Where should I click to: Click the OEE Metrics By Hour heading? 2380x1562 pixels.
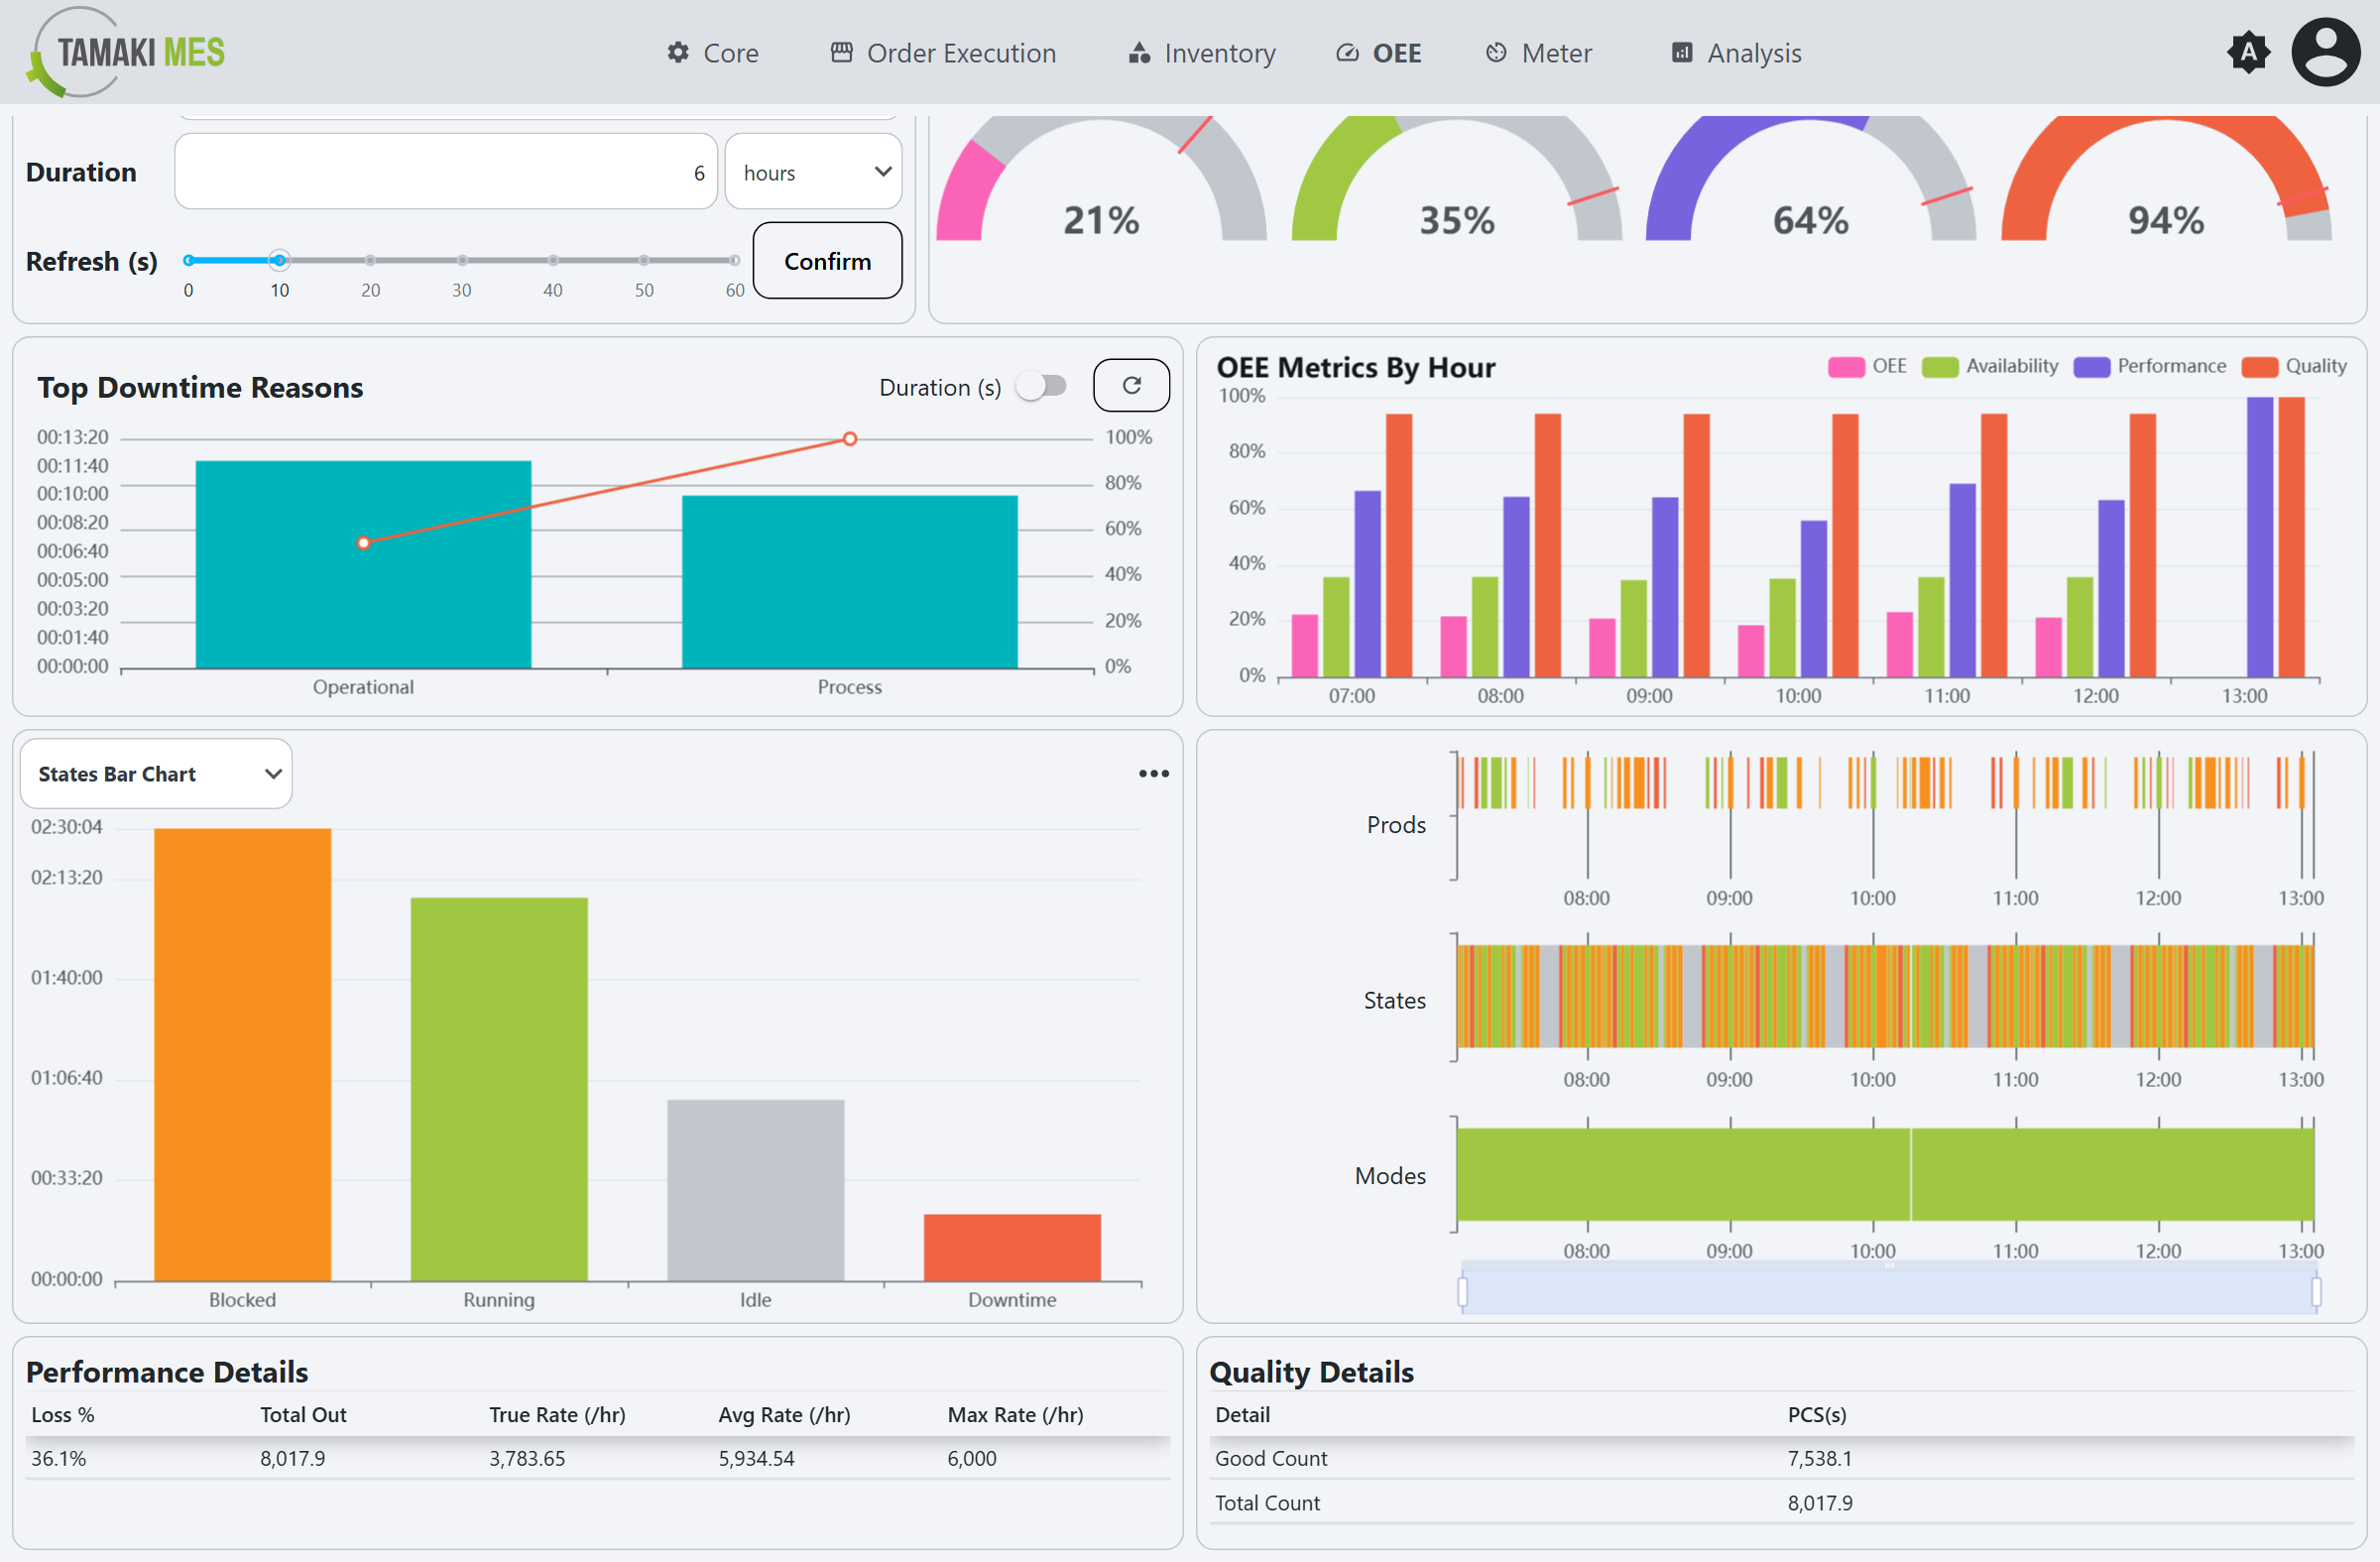pos(1356,367)
